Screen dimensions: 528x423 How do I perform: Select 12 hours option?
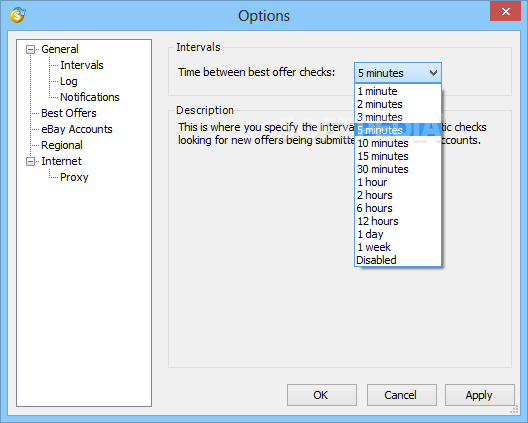click(398, 221)
